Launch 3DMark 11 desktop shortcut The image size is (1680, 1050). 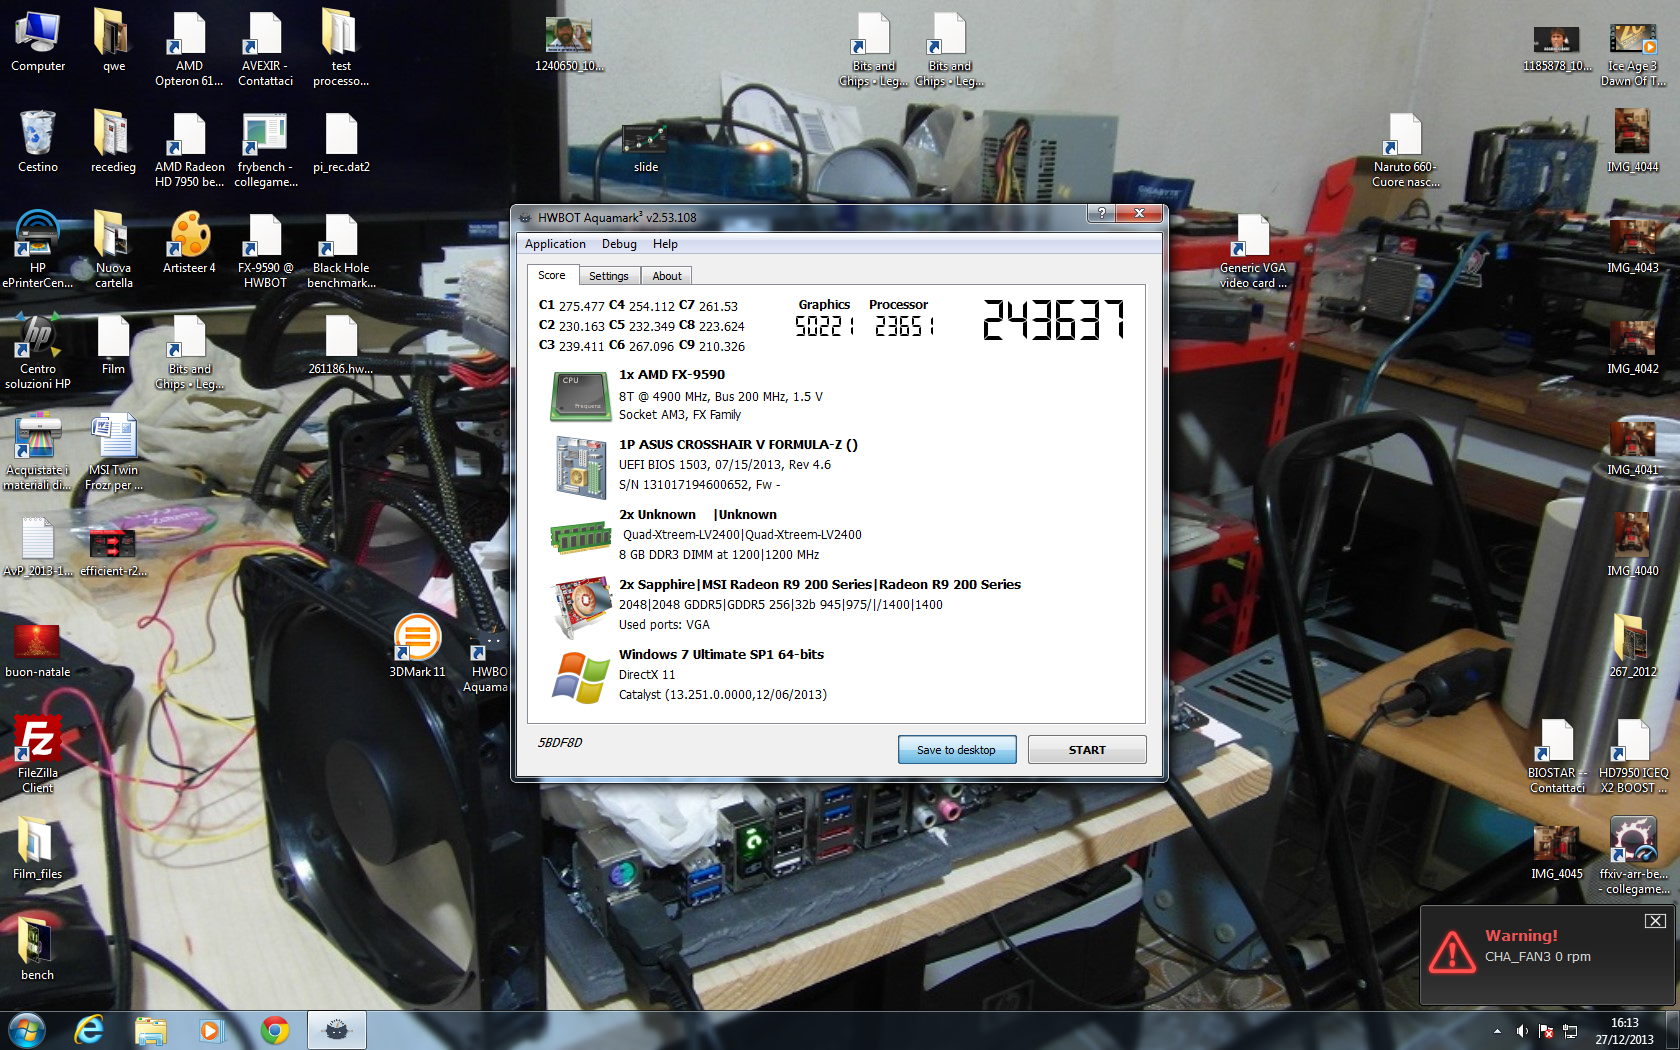[417, 645]
